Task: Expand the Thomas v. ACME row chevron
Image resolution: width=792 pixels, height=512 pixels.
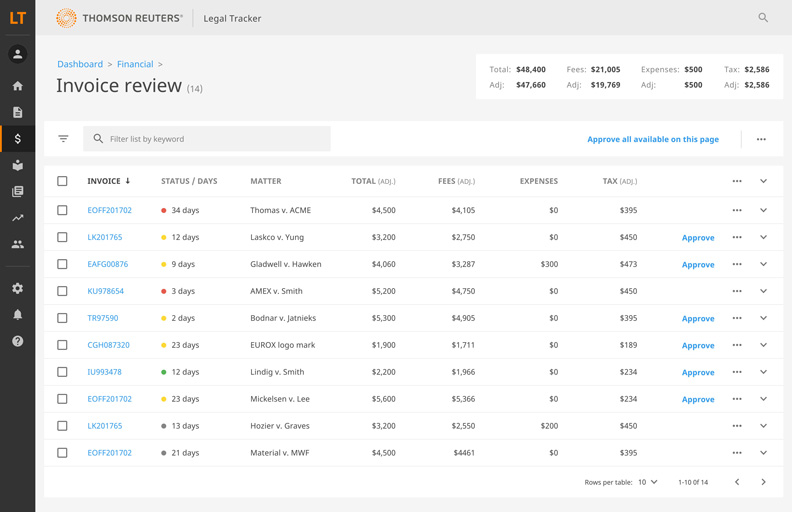Action: coord(763,210)
